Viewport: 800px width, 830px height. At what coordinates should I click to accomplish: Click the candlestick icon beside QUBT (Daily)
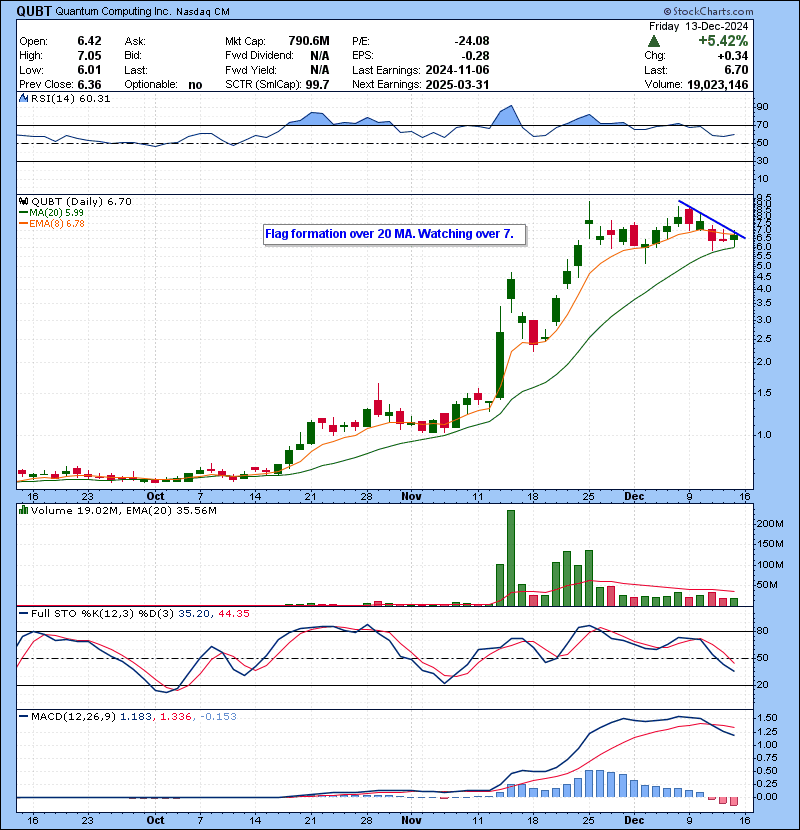click(23, 201)
